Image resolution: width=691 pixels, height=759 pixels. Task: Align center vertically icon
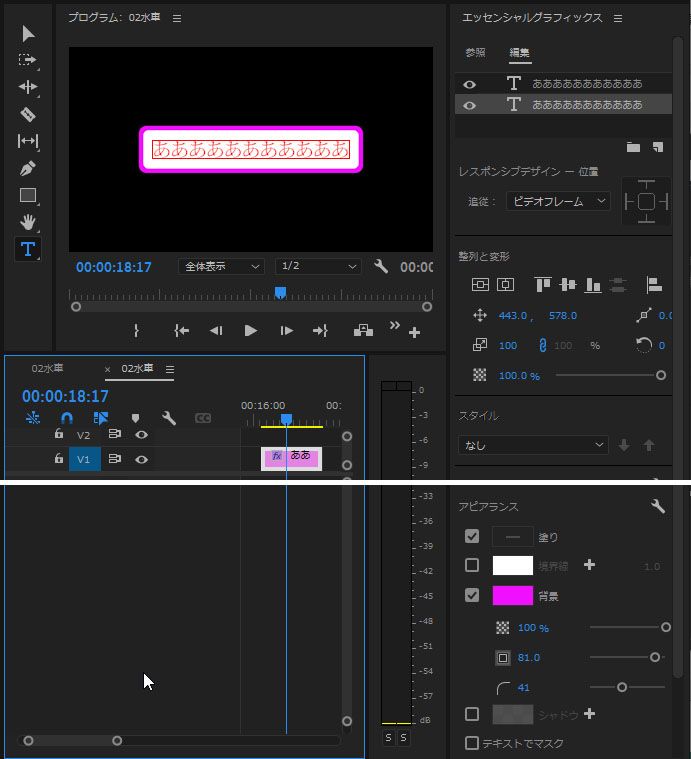(x=480, y=285)
